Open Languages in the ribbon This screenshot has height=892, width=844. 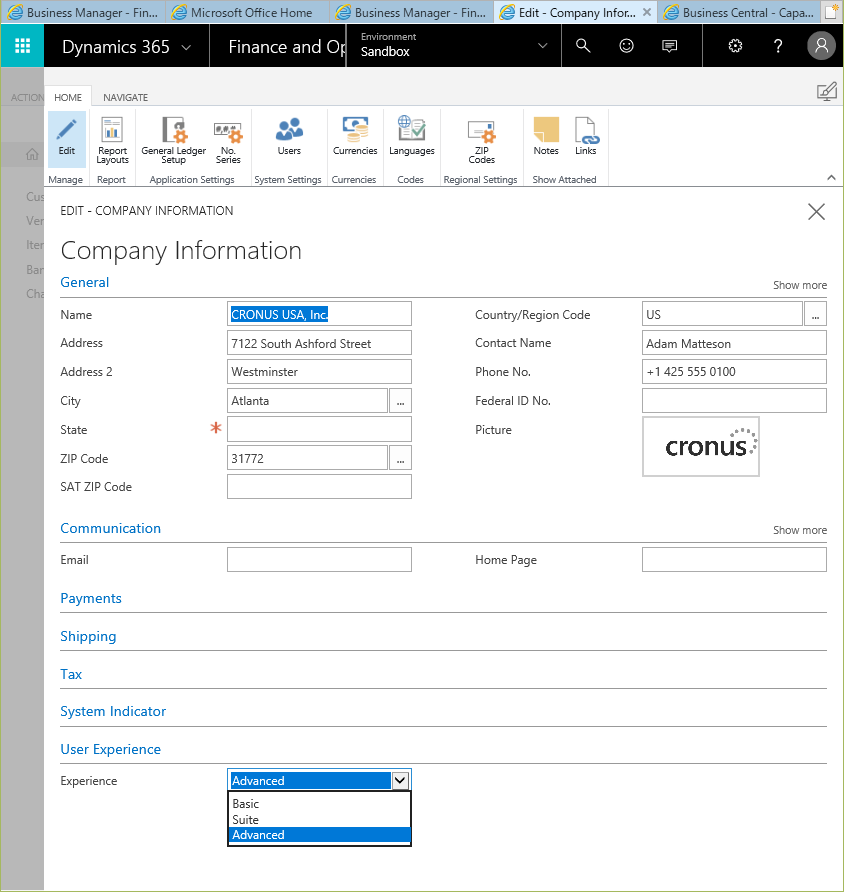pos(412,137)
